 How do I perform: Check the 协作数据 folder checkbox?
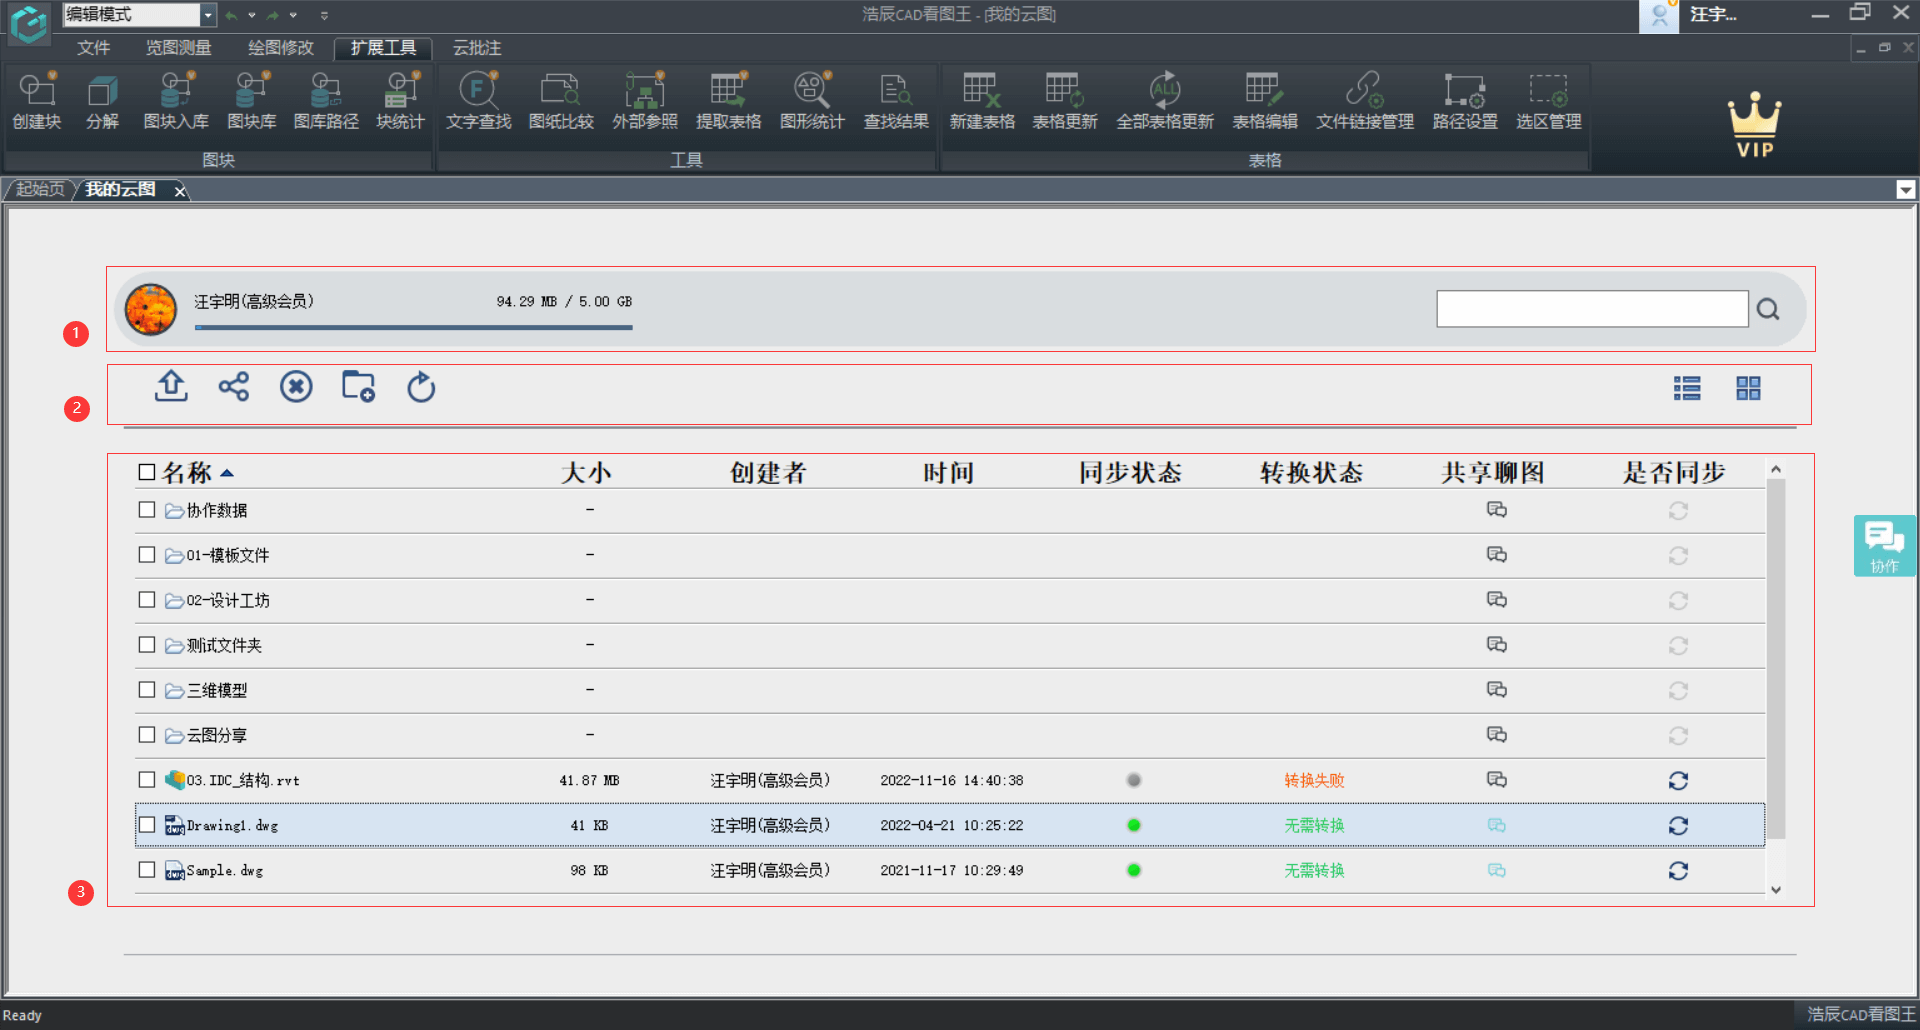click(147, 510)
